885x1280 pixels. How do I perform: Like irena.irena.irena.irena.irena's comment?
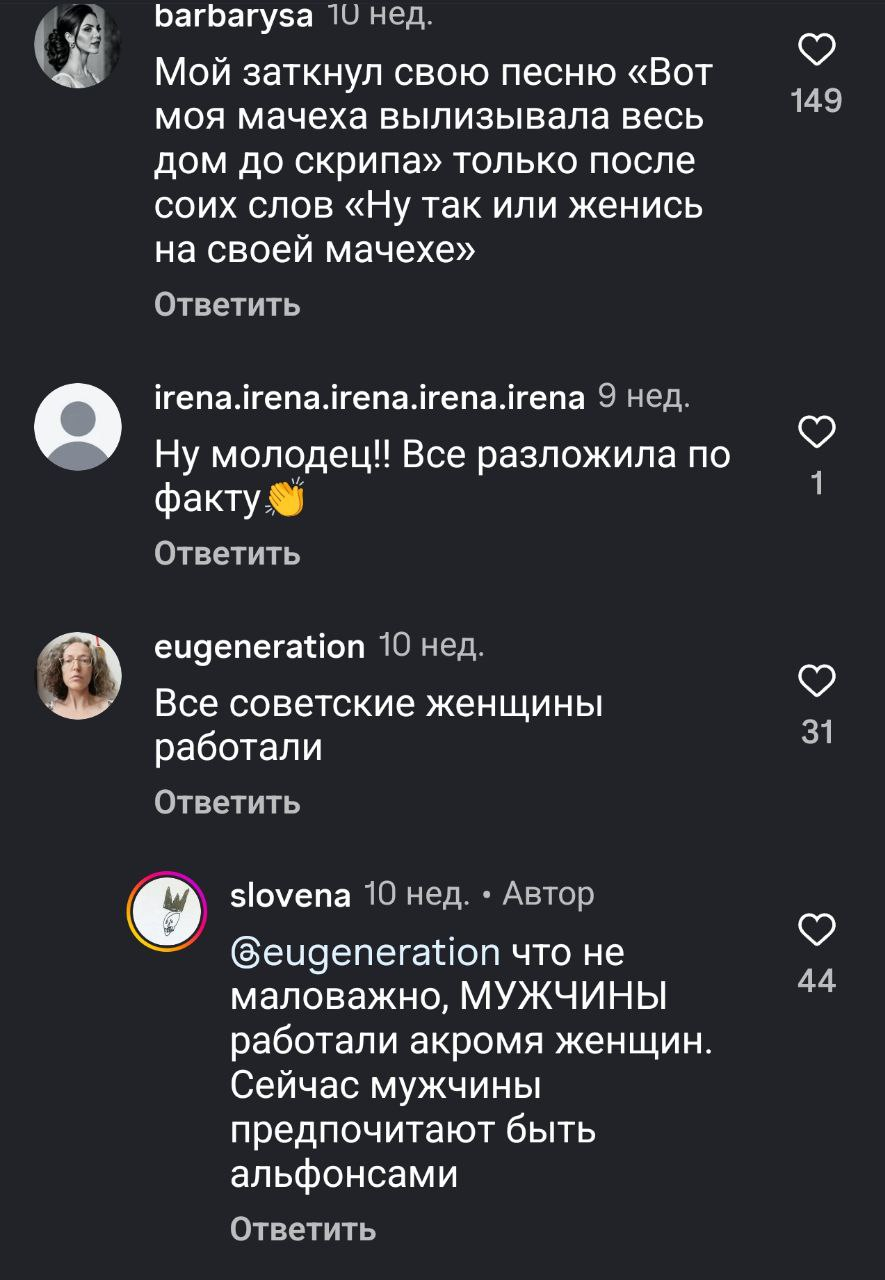pos(816,435)
